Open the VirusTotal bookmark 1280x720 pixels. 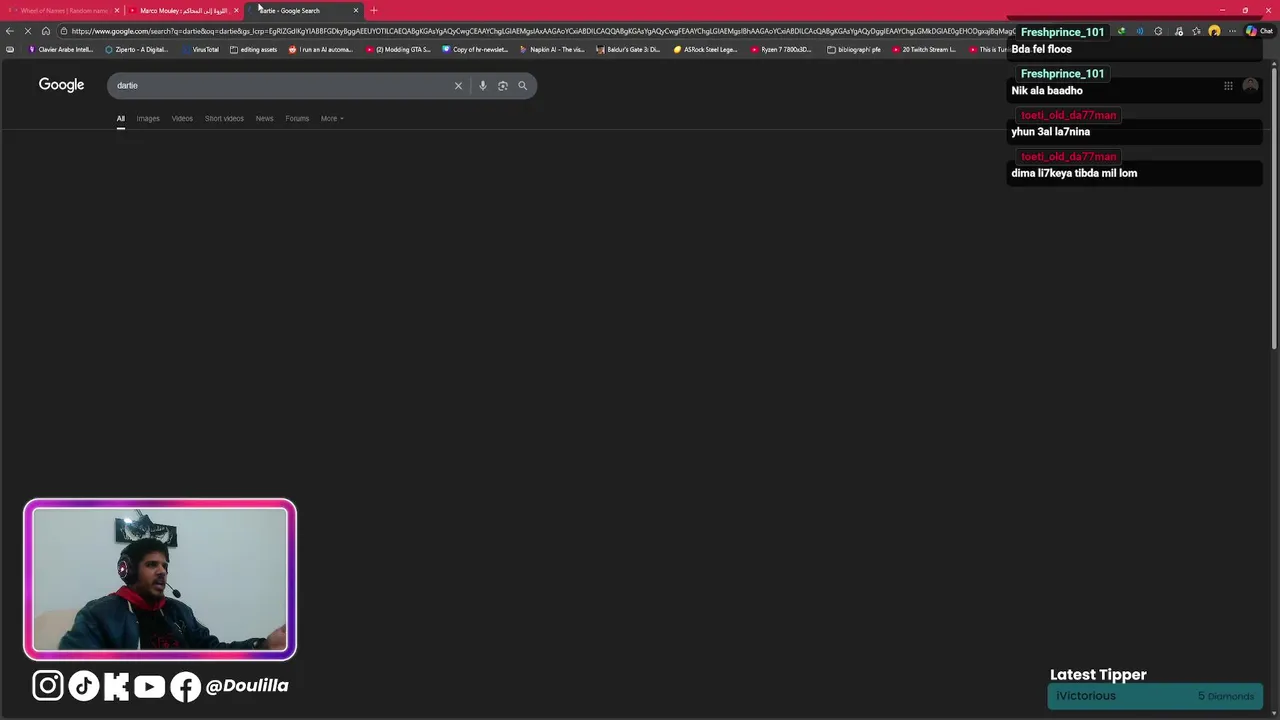[200, 49]
